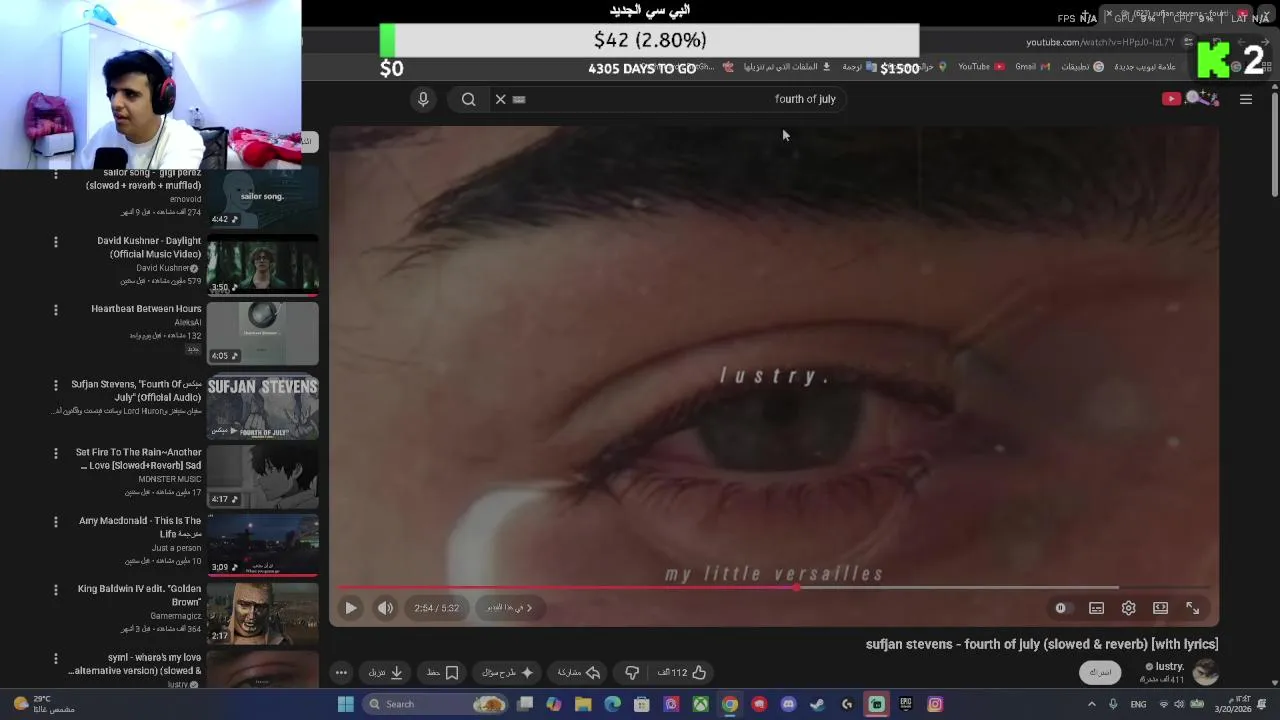Open options menu for syml video
The image size is (1280, 720).
56,659
